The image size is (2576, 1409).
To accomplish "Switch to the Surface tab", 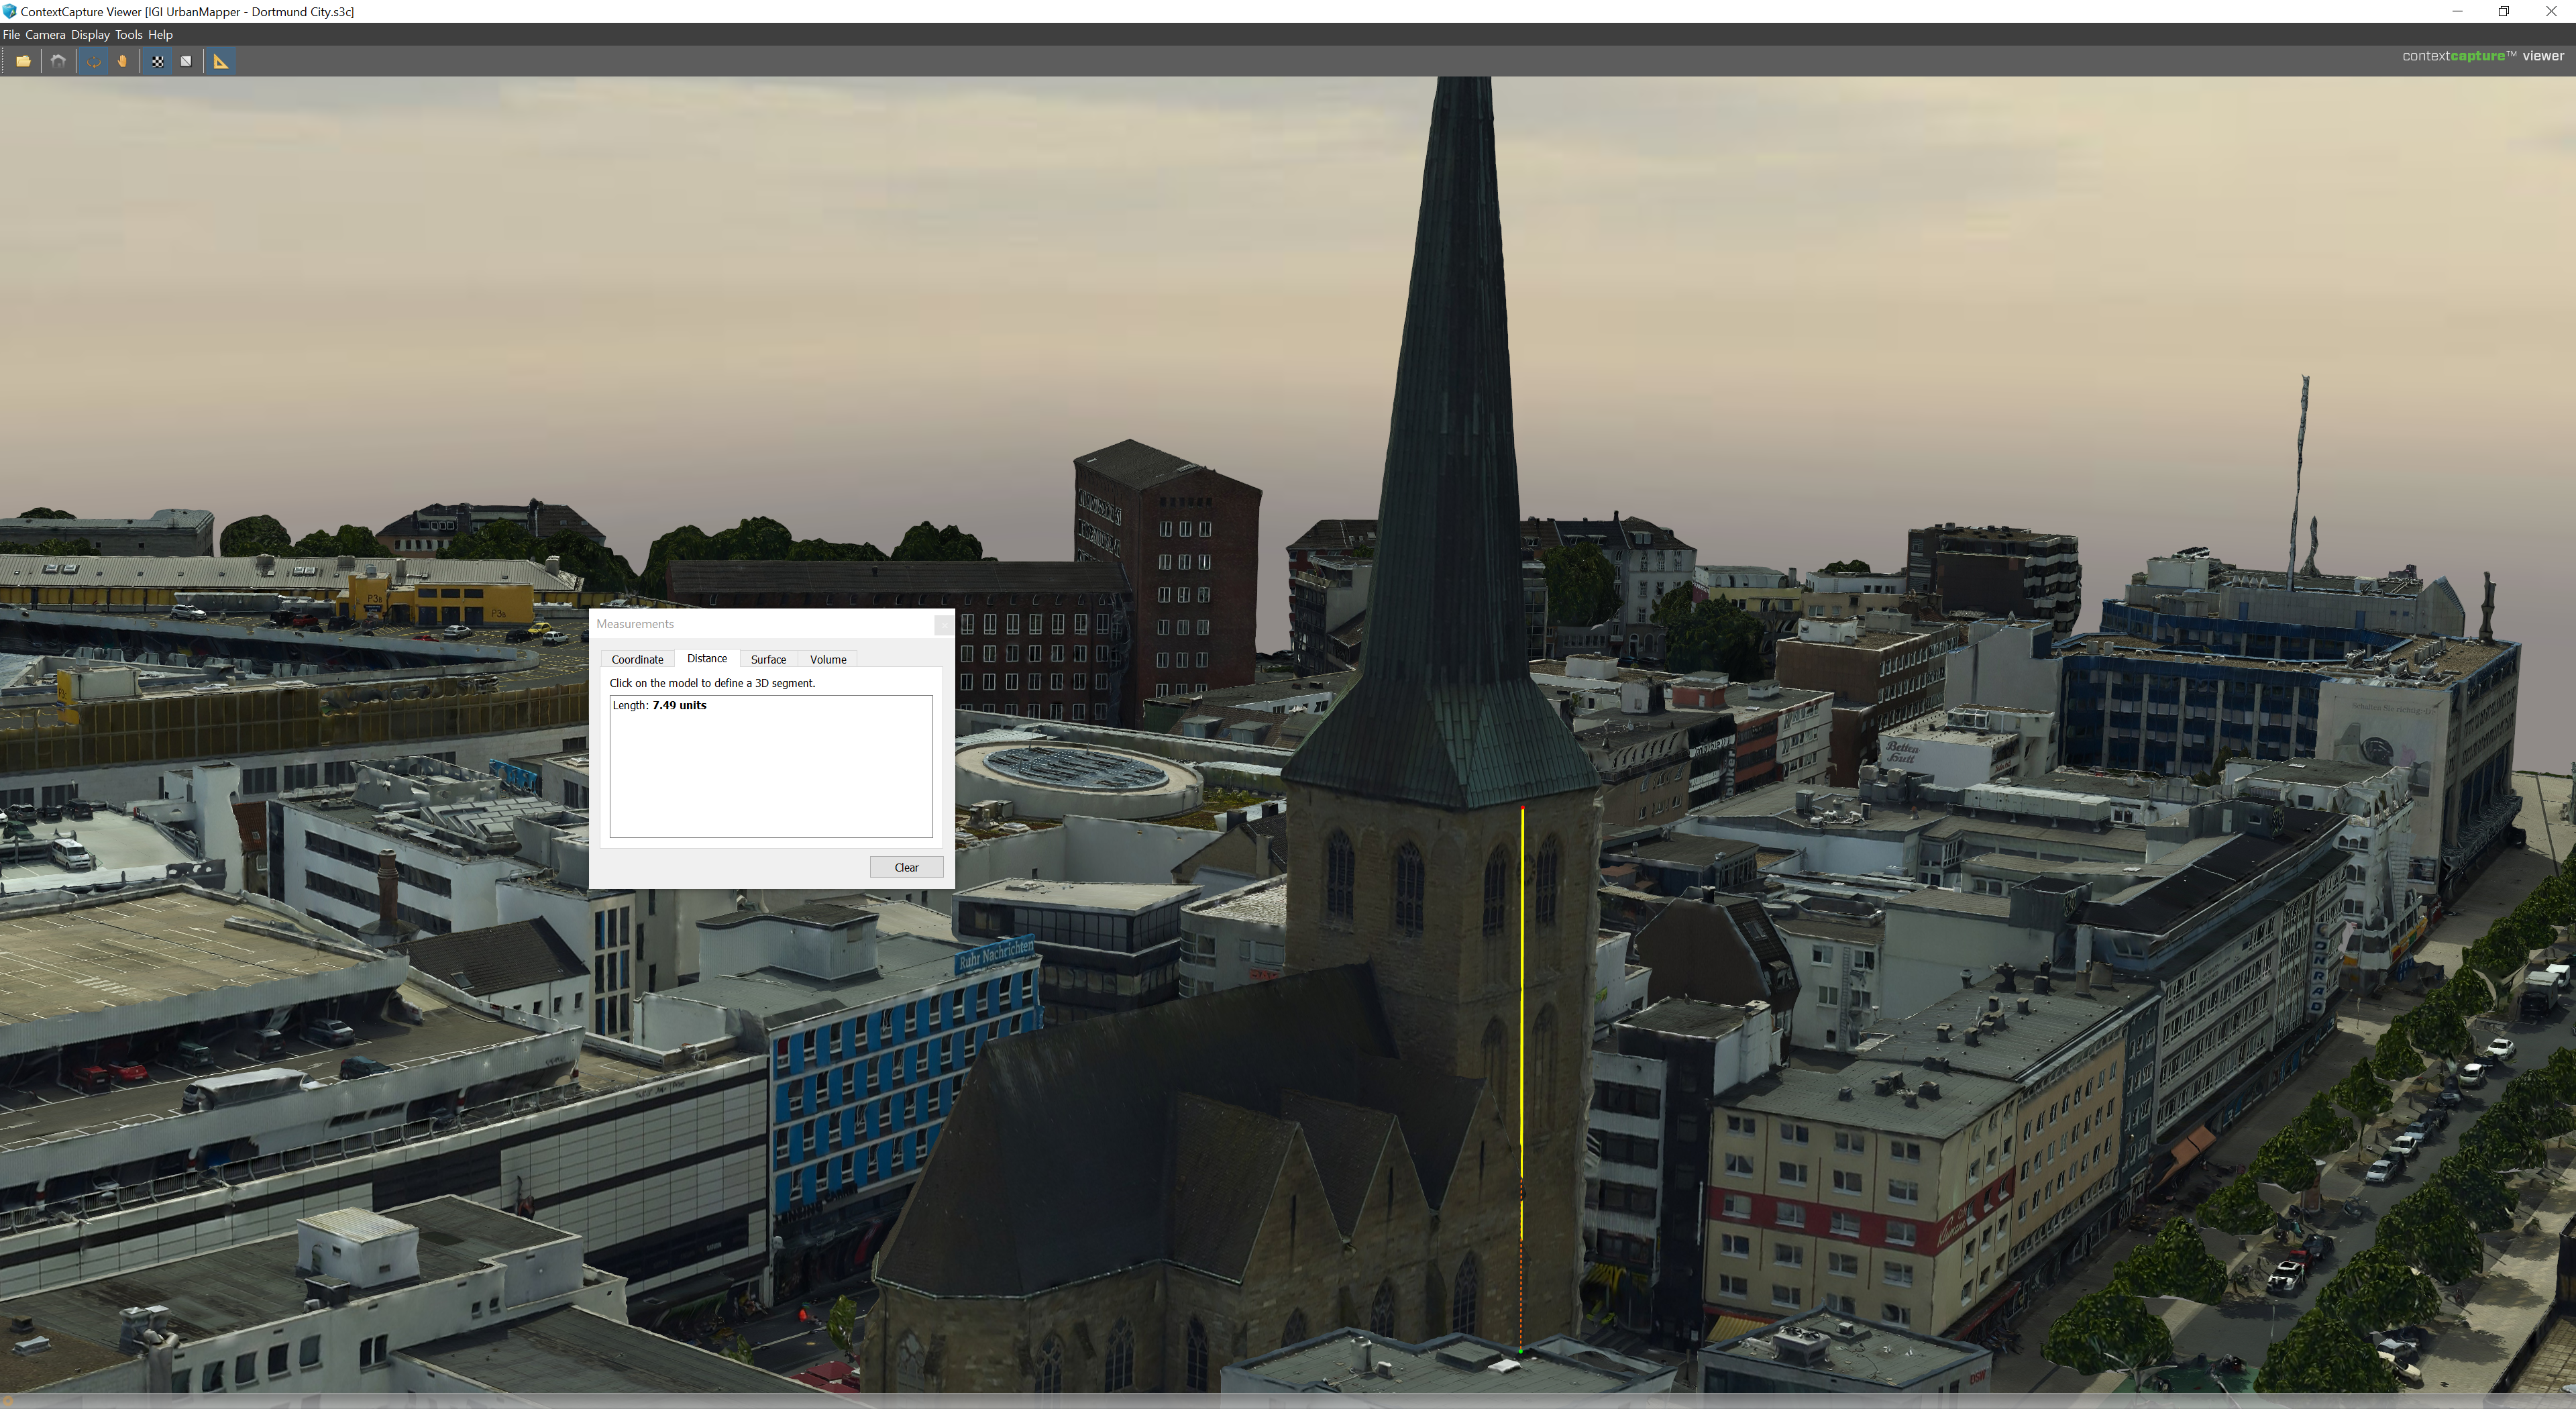I will [x=768, y=659].
